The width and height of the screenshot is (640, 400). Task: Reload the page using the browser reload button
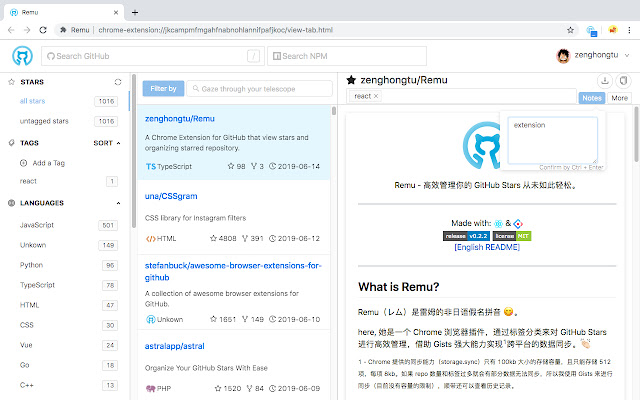(43, 30)
